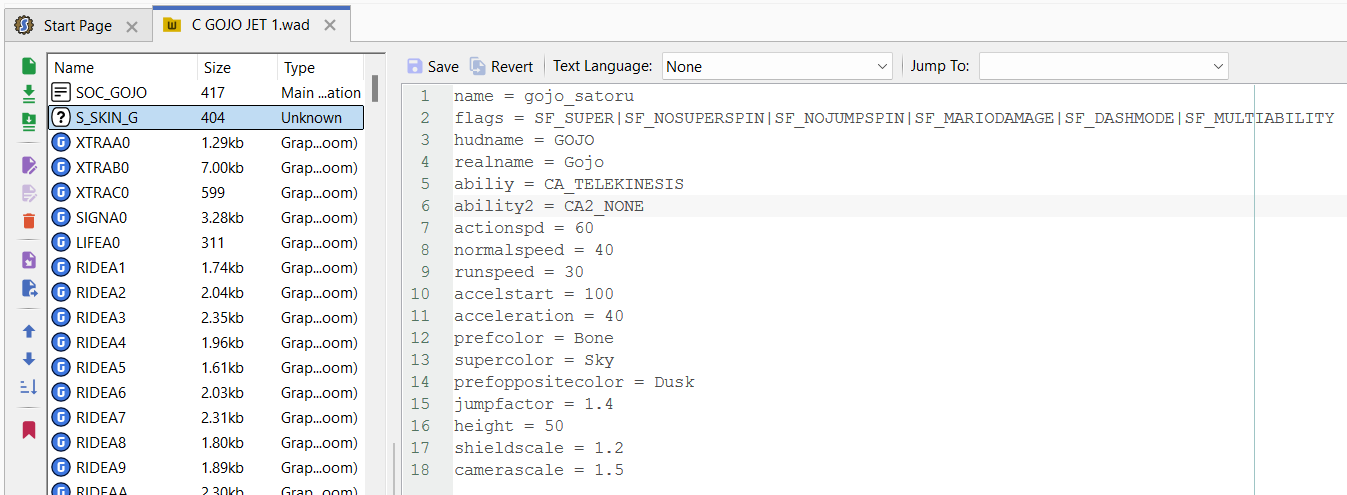Click line 'prefcolor = Bone'
This screenshot has height=495, width=1347.
point(534,338)
